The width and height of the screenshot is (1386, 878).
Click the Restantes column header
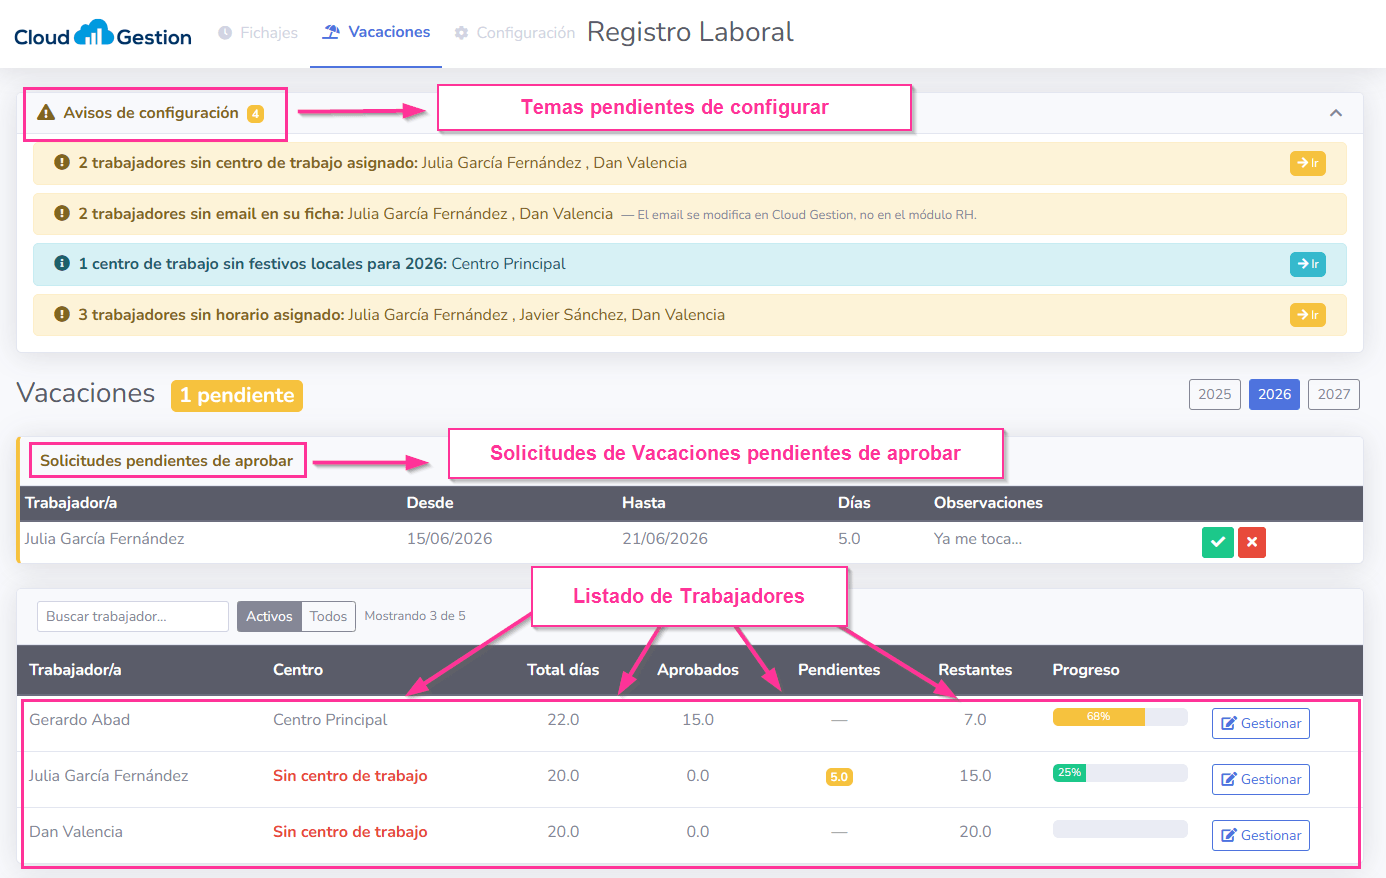[x=975, y=670]
